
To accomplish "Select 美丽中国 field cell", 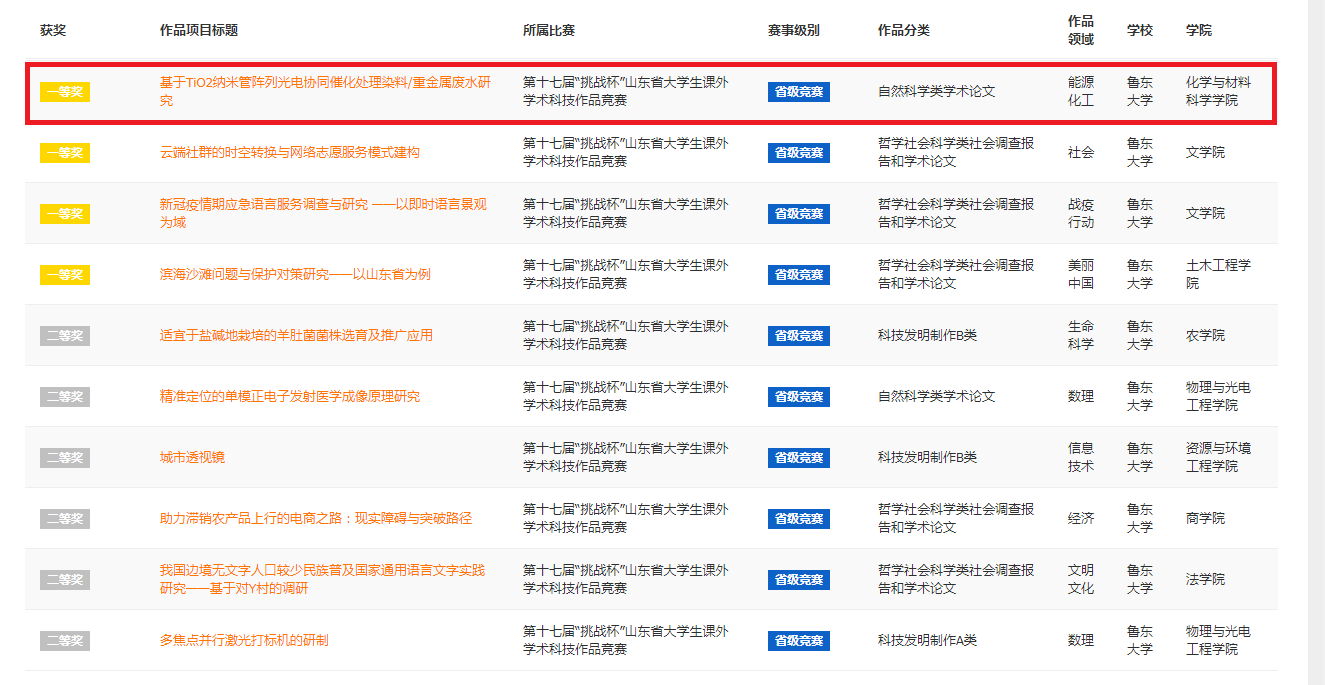I will coord(1081,274).
